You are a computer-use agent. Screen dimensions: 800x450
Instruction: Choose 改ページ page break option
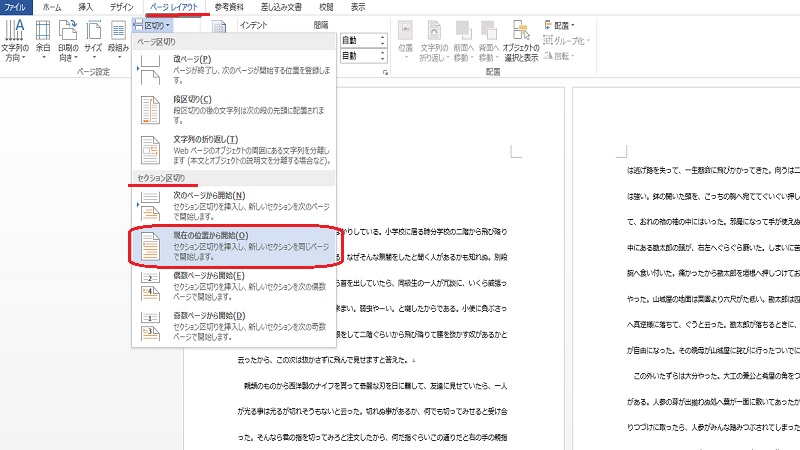(234, 69)
